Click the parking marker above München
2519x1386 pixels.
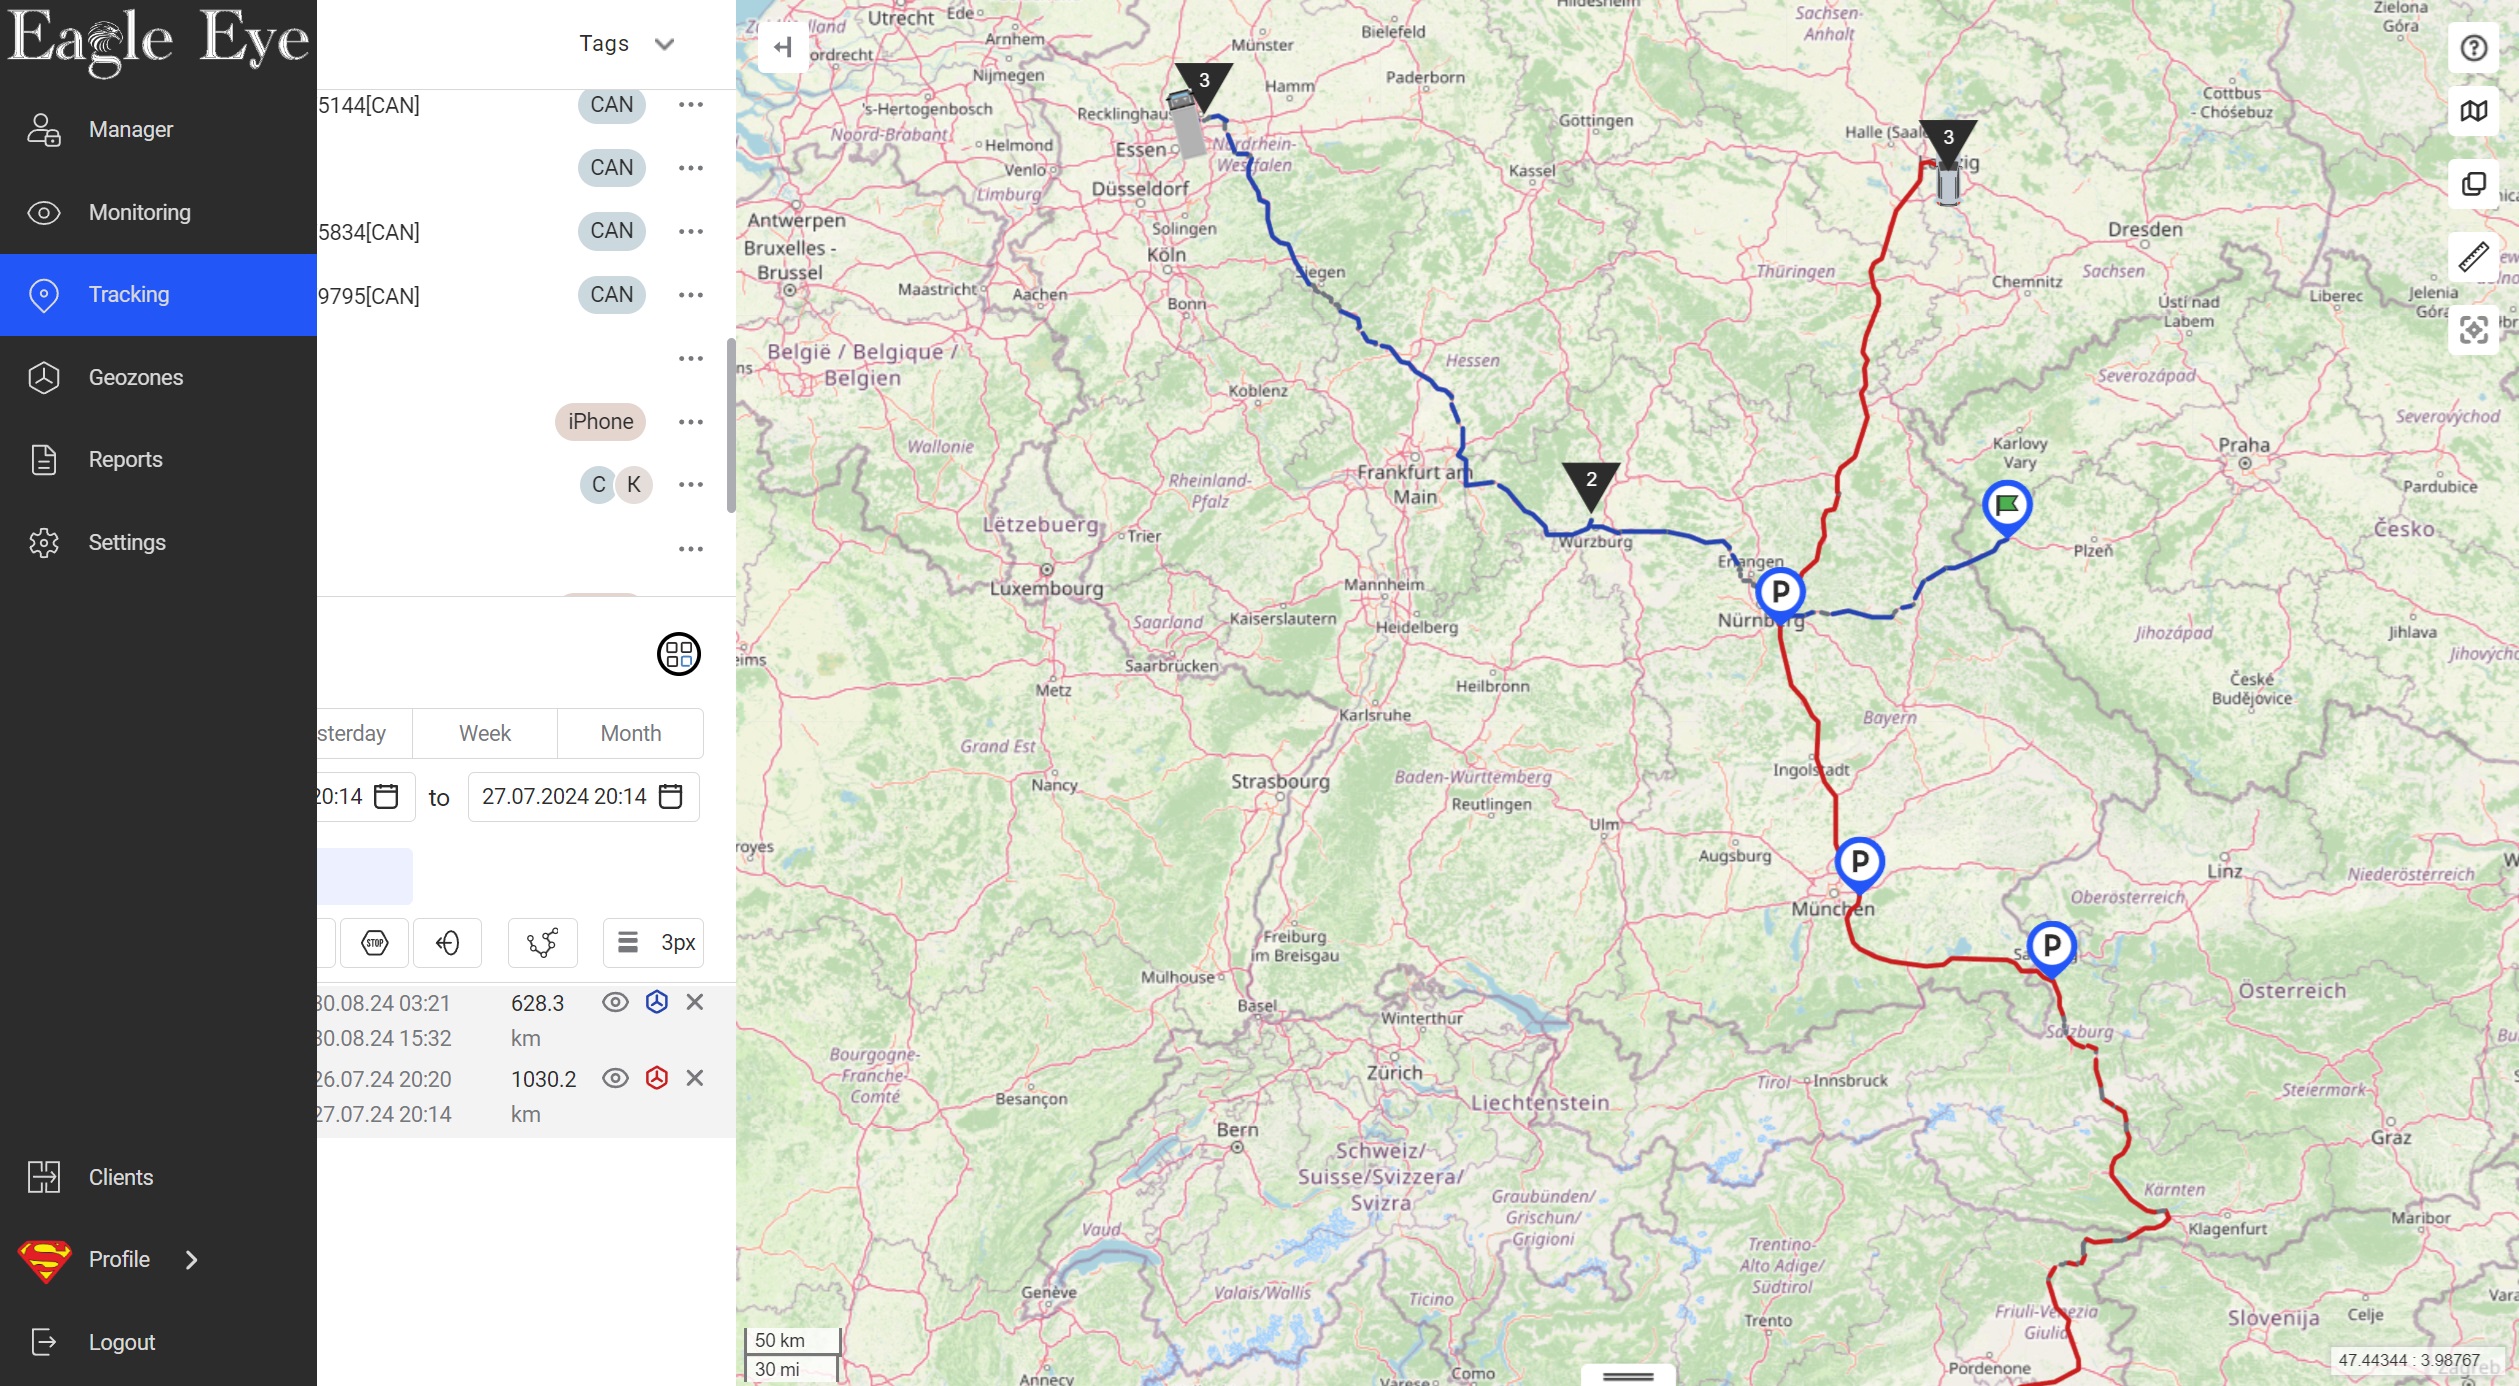pos(1860,862)
